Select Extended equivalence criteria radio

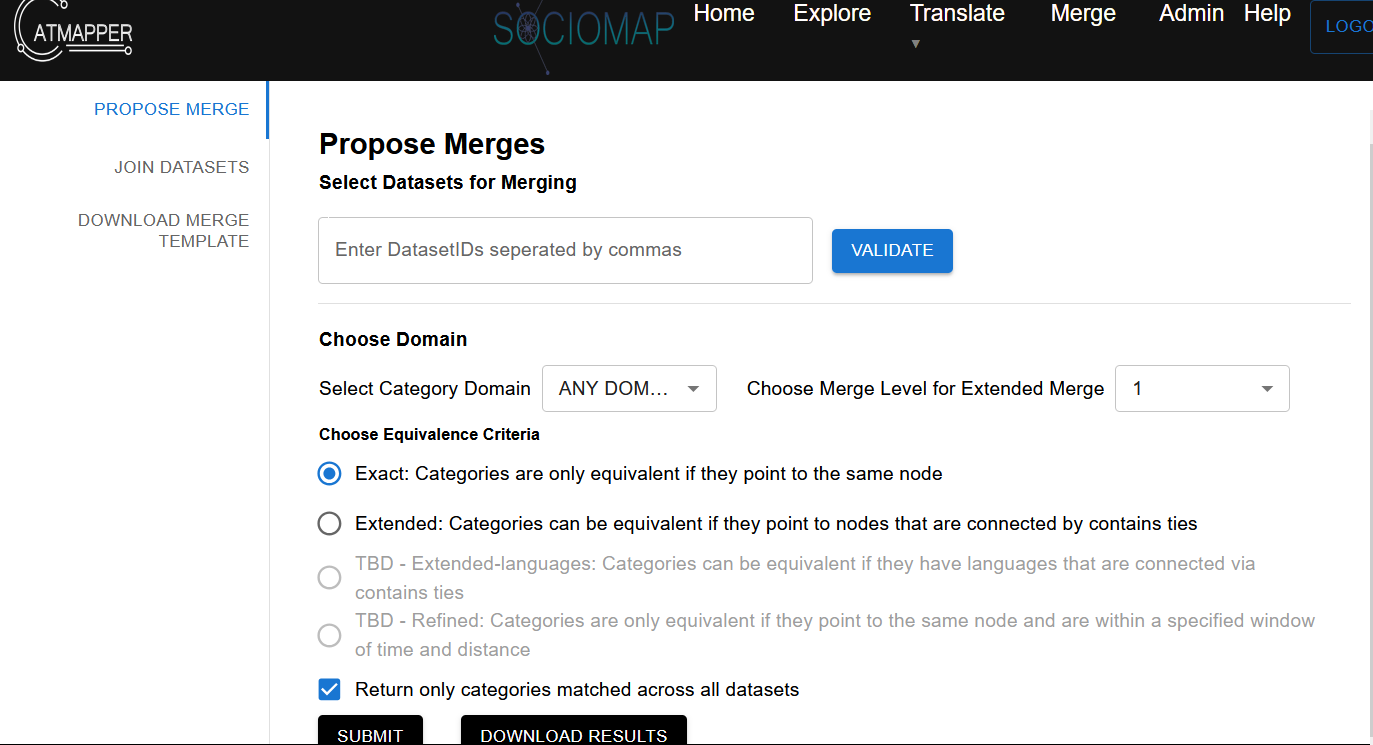330,524
